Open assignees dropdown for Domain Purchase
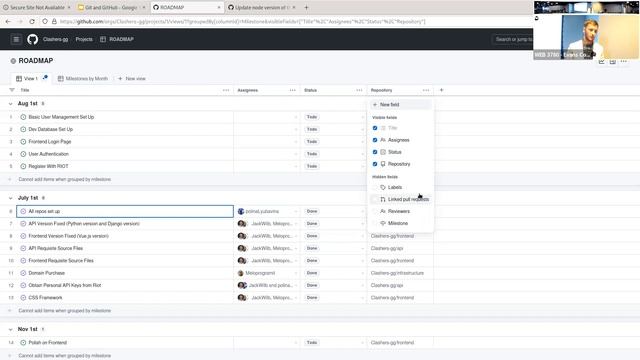 [x=296, y=273]
